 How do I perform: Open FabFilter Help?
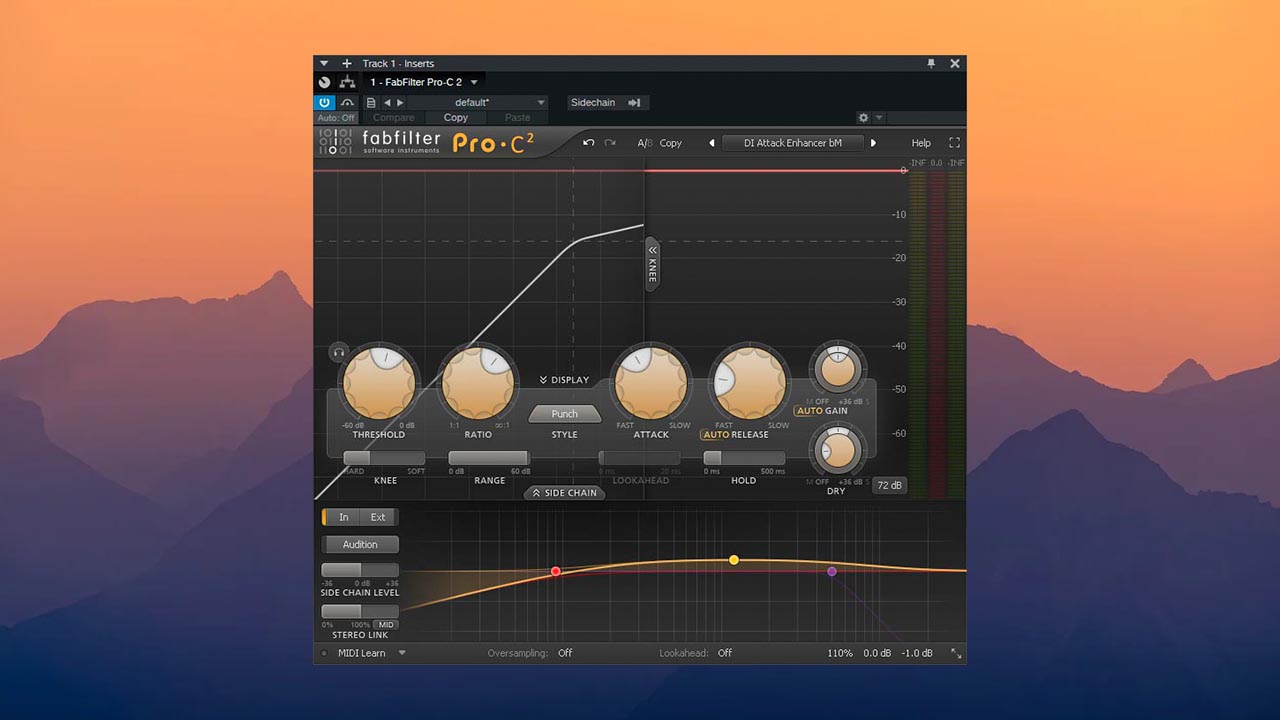click(x=920, y=143)
